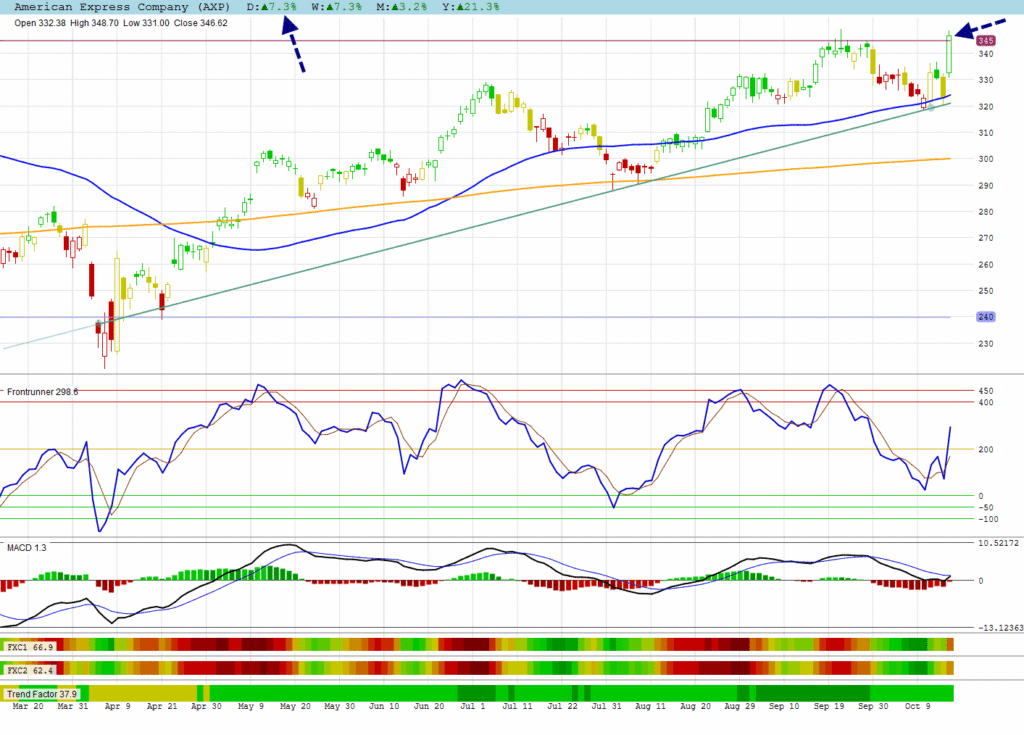Select the red 345 price level tag
The width and height of the screenshot is (1024, 735).
point(986,41)
